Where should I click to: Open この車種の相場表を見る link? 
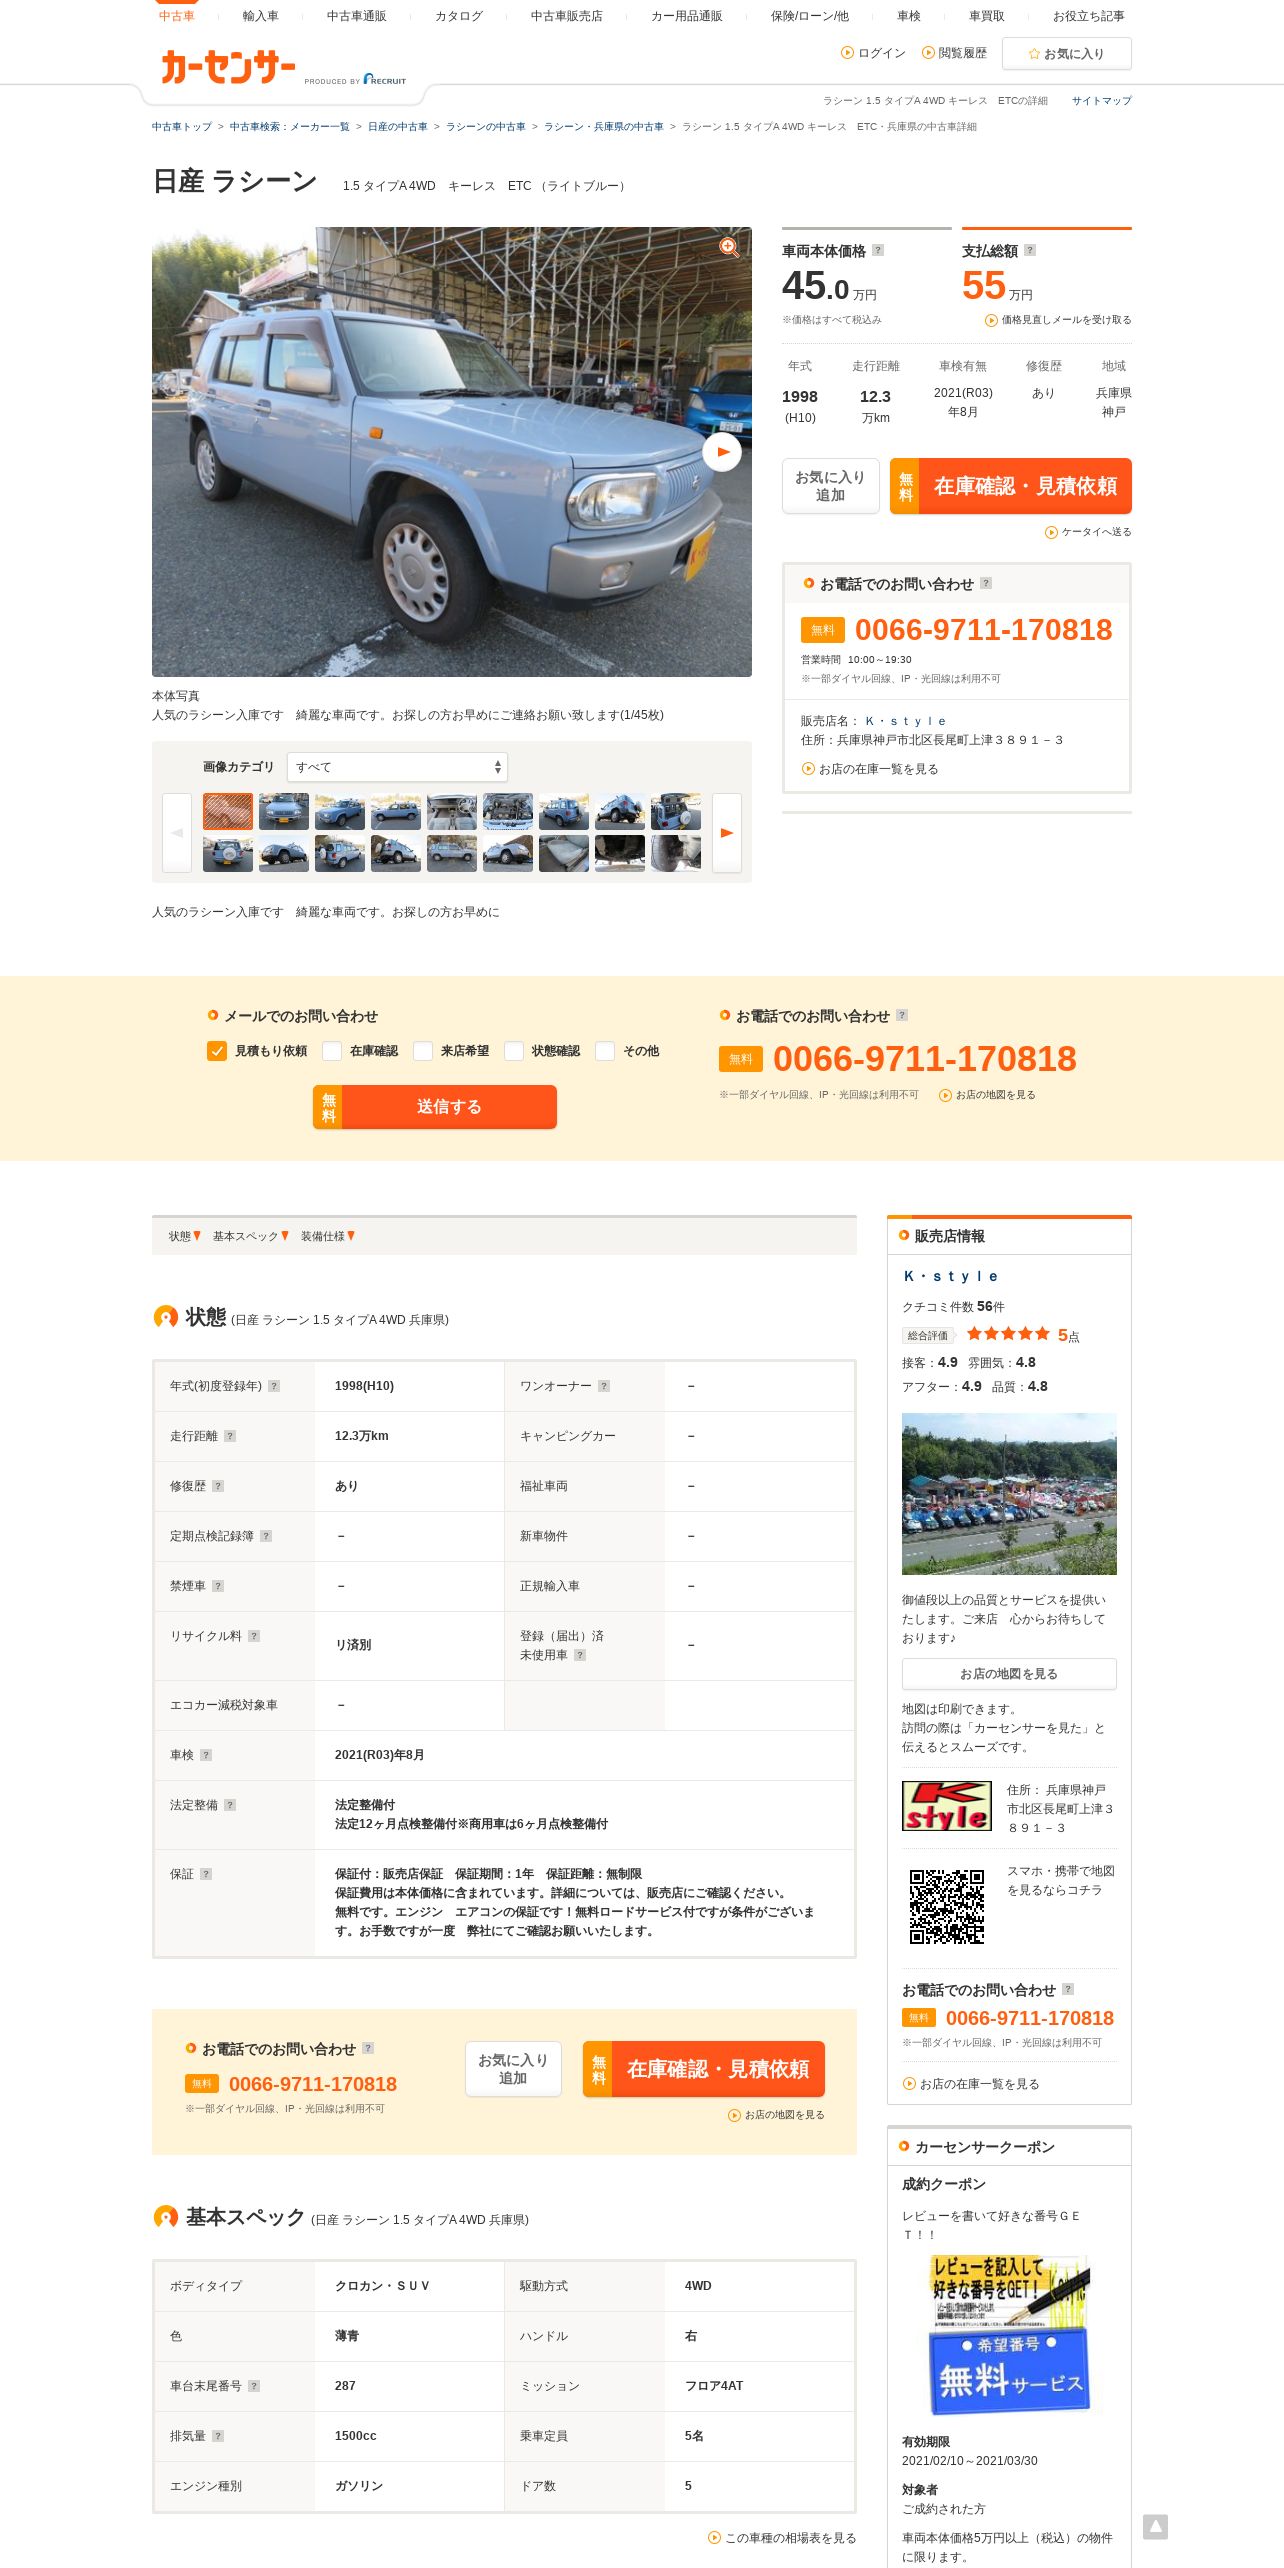pyautogui.click(x=782, y=2538)
